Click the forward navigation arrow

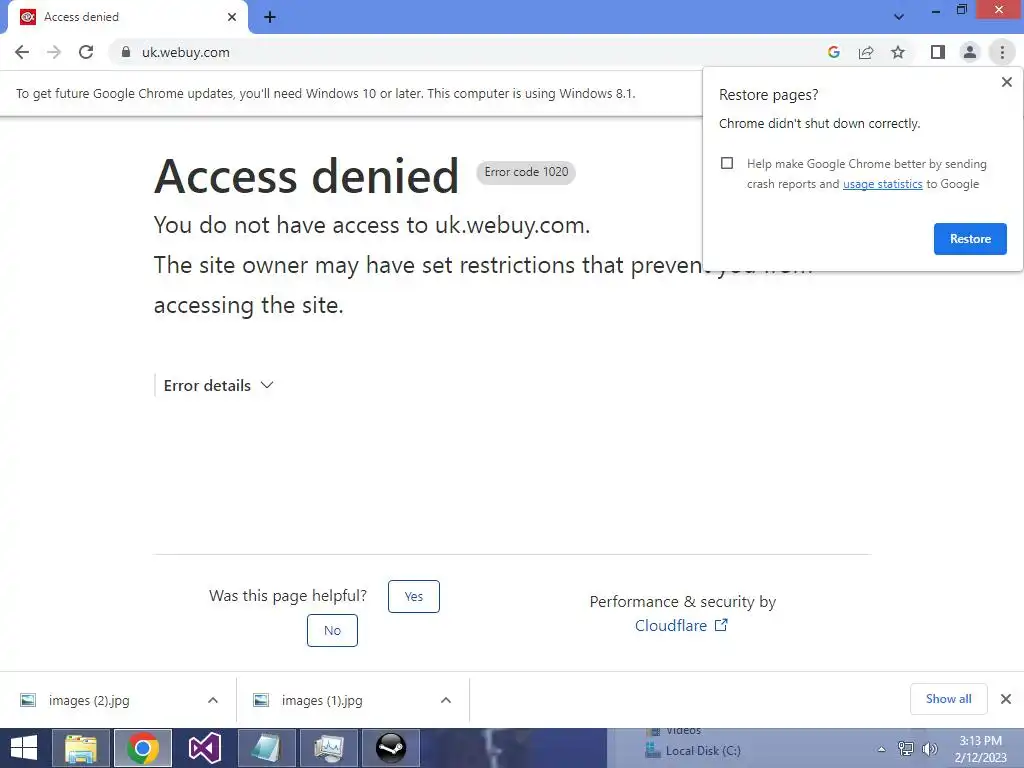(54, 52)
